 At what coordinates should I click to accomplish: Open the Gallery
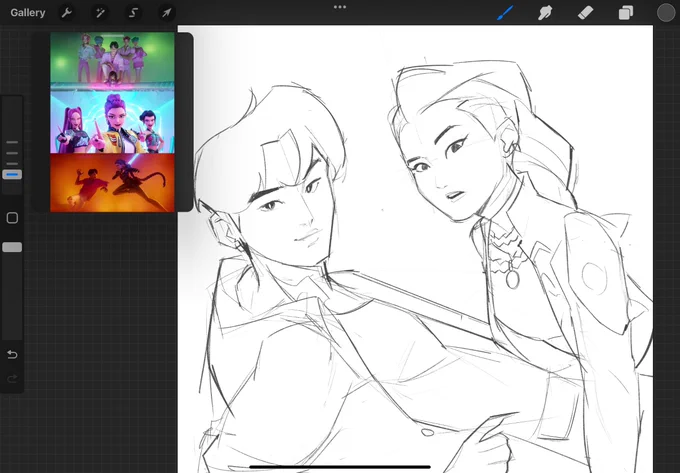[28, 13]
